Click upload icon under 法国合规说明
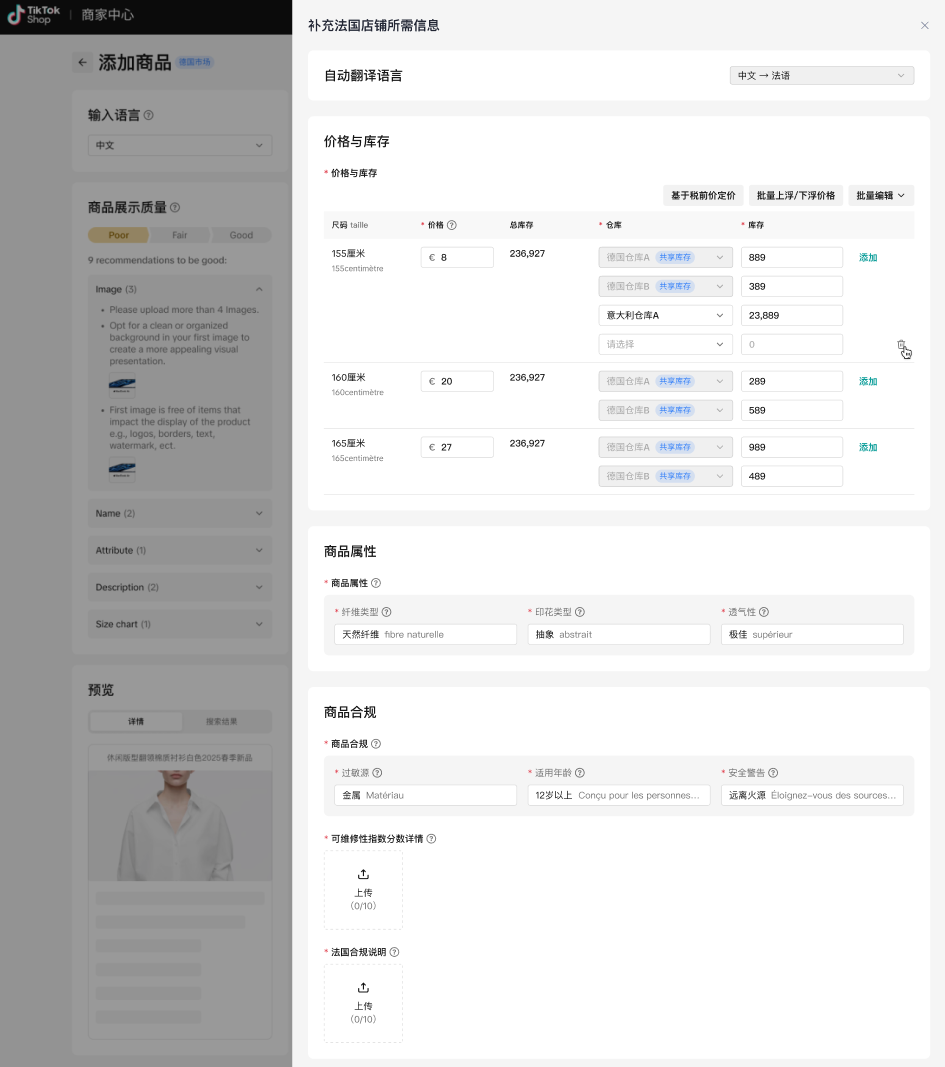Image resolution: width=945 pixels, height=1067 pixels. pyautogui.click(x=363, y=988)
